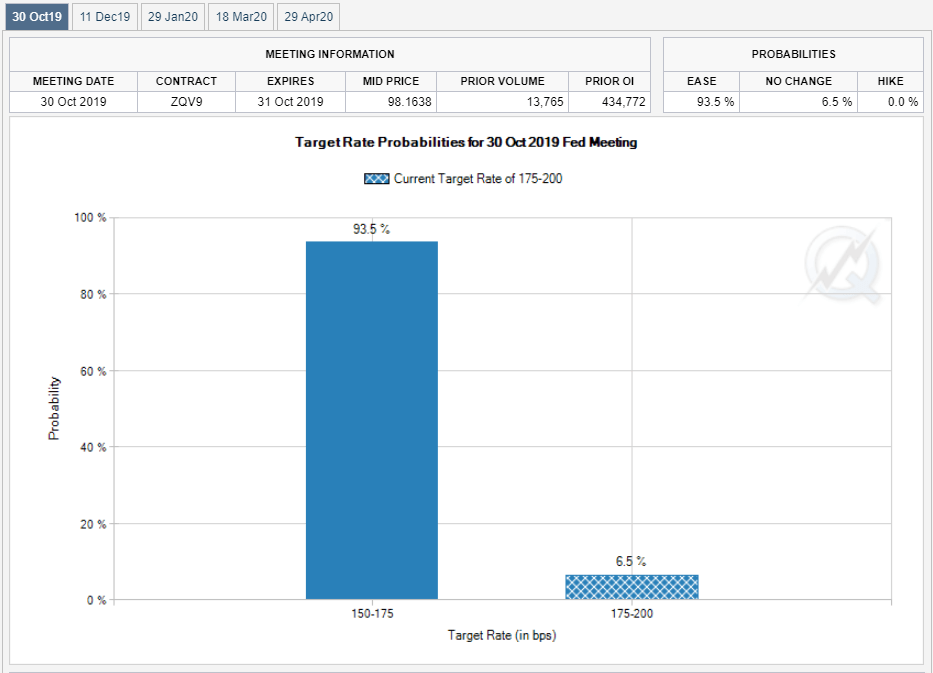Click the 93.5 % ease table cell
The width and height of the screenshot is (933, 673).
(x=702, y=102)
